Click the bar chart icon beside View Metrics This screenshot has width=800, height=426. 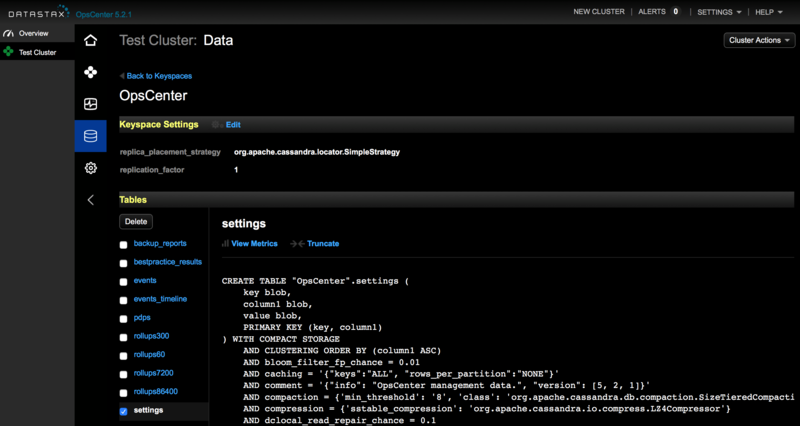tap(225, 244)
